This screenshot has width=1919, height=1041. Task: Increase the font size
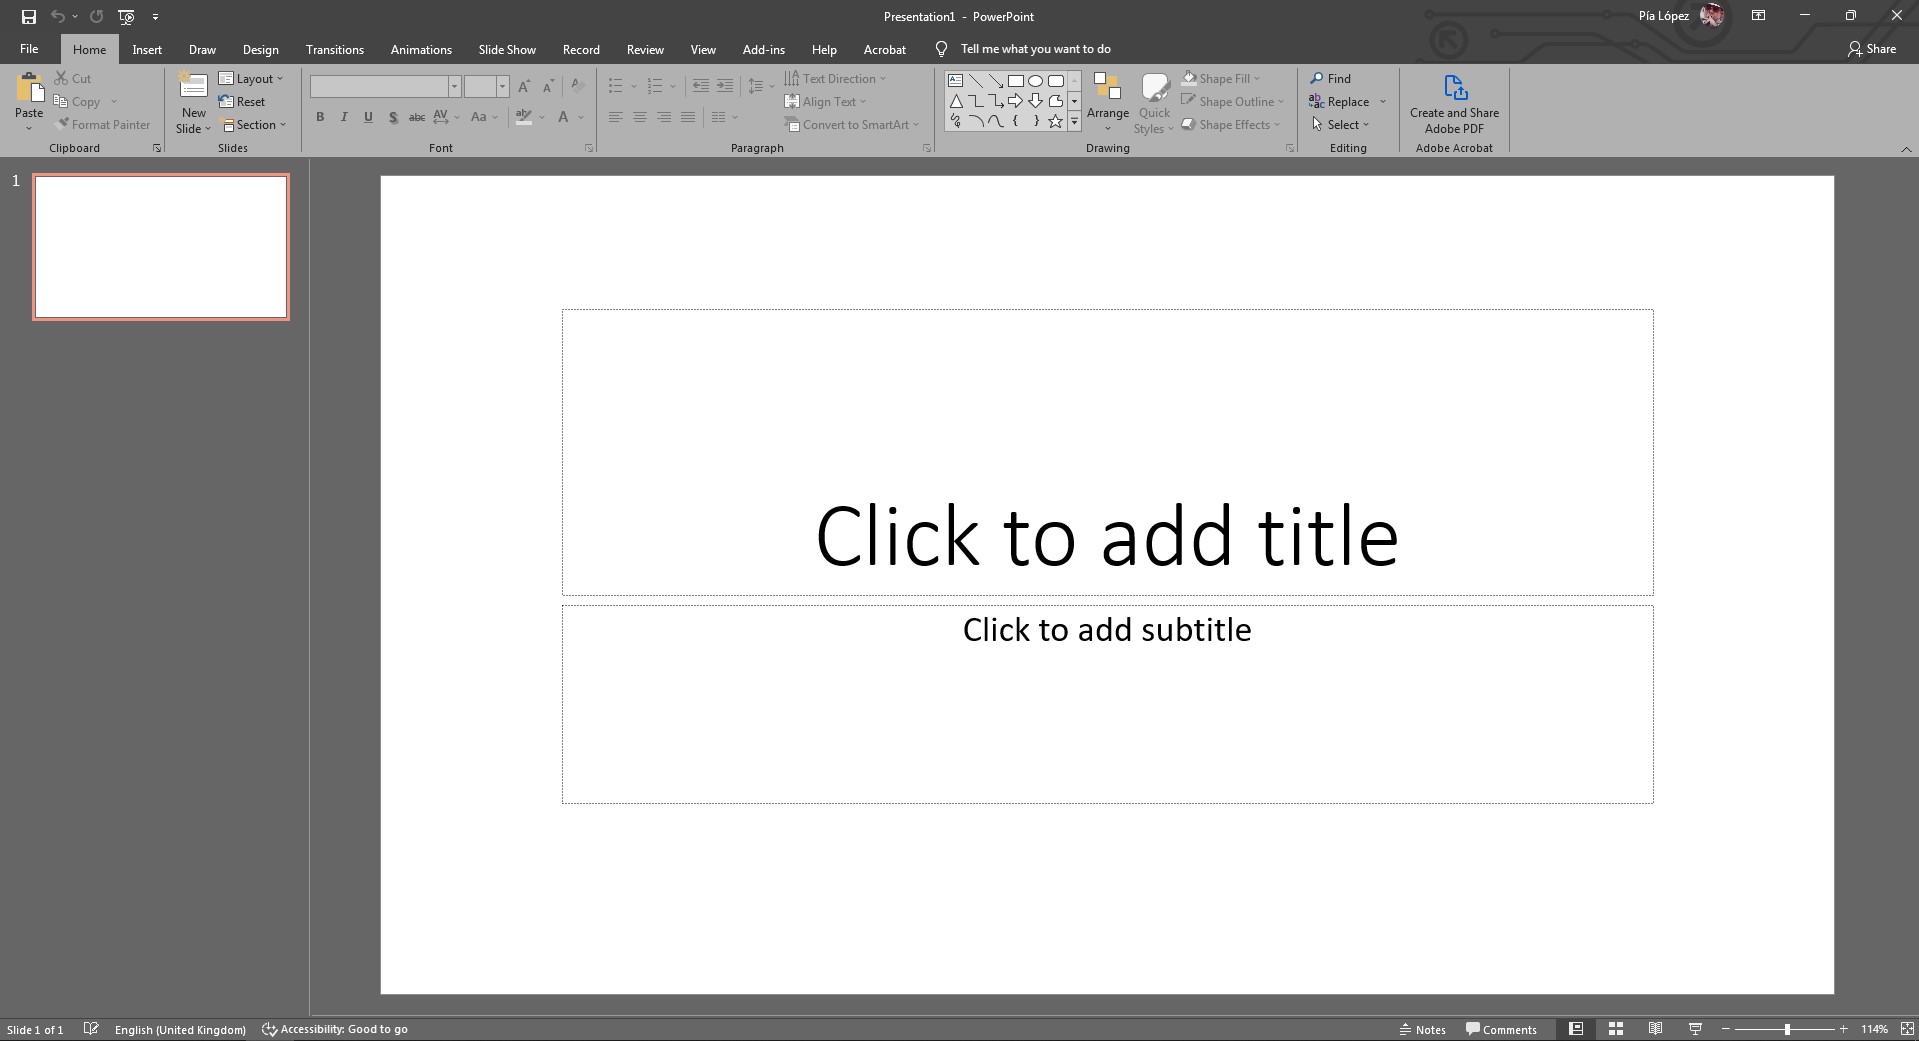[x=523, y=86]
